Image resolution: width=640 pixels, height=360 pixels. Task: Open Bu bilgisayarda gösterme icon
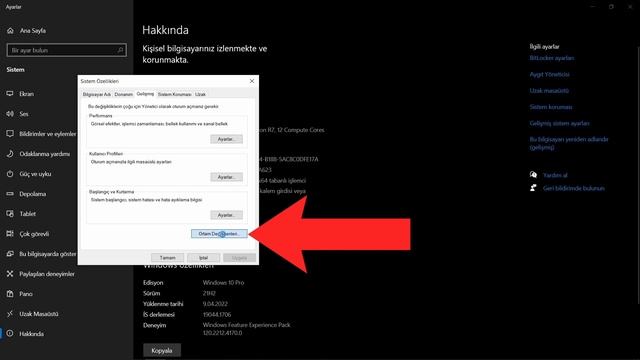pos(10,254)
